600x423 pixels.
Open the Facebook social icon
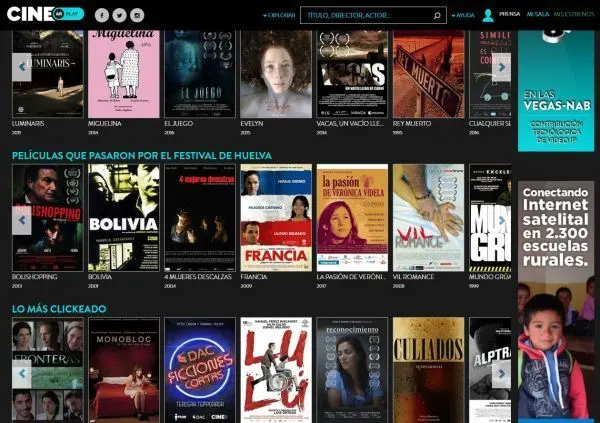pos(102,15)
